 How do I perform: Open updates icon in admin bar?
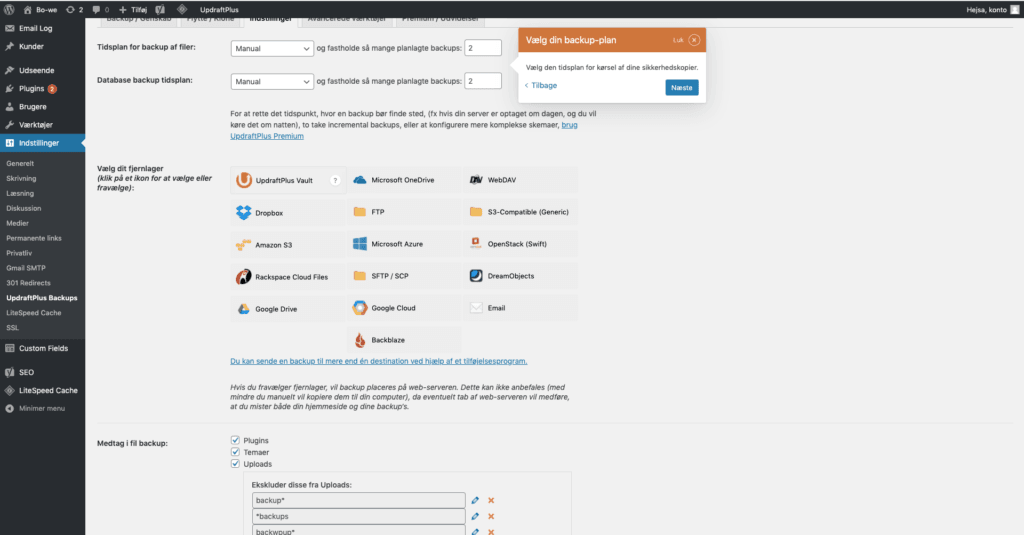(x=74, y=9)
